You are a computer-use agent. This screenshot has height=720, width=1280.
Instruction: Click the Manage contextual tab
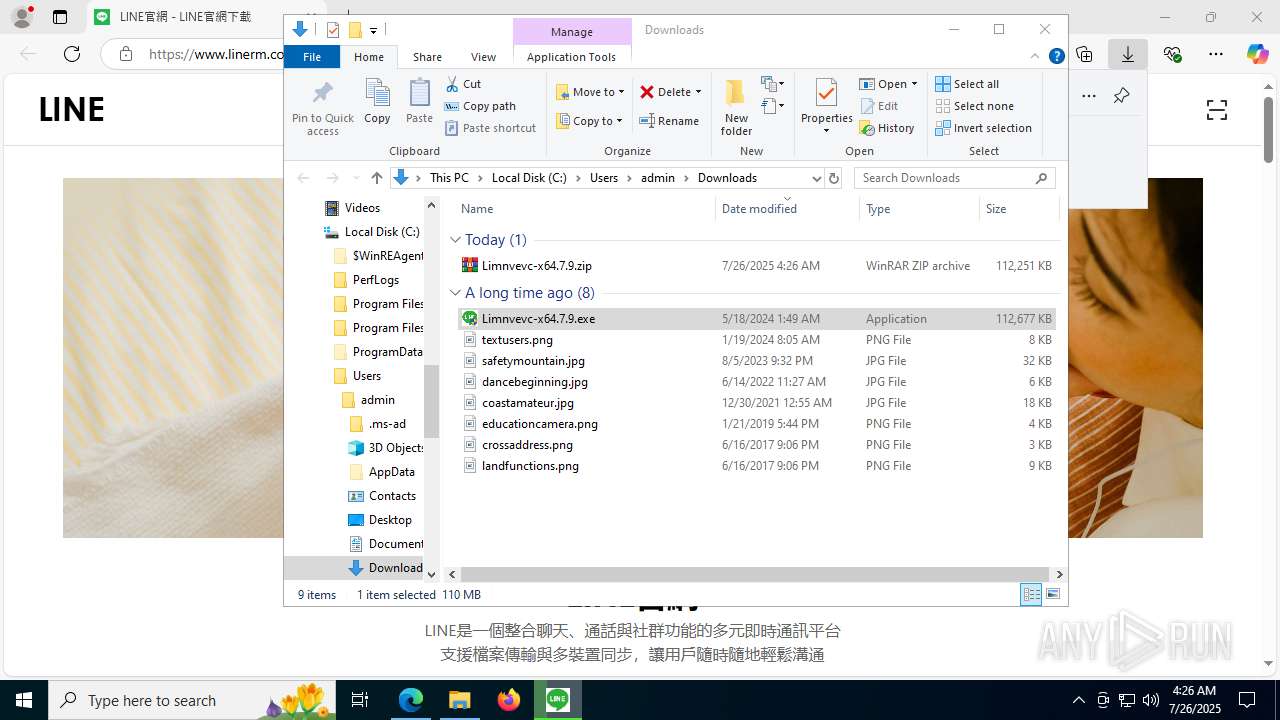[572, 31]
